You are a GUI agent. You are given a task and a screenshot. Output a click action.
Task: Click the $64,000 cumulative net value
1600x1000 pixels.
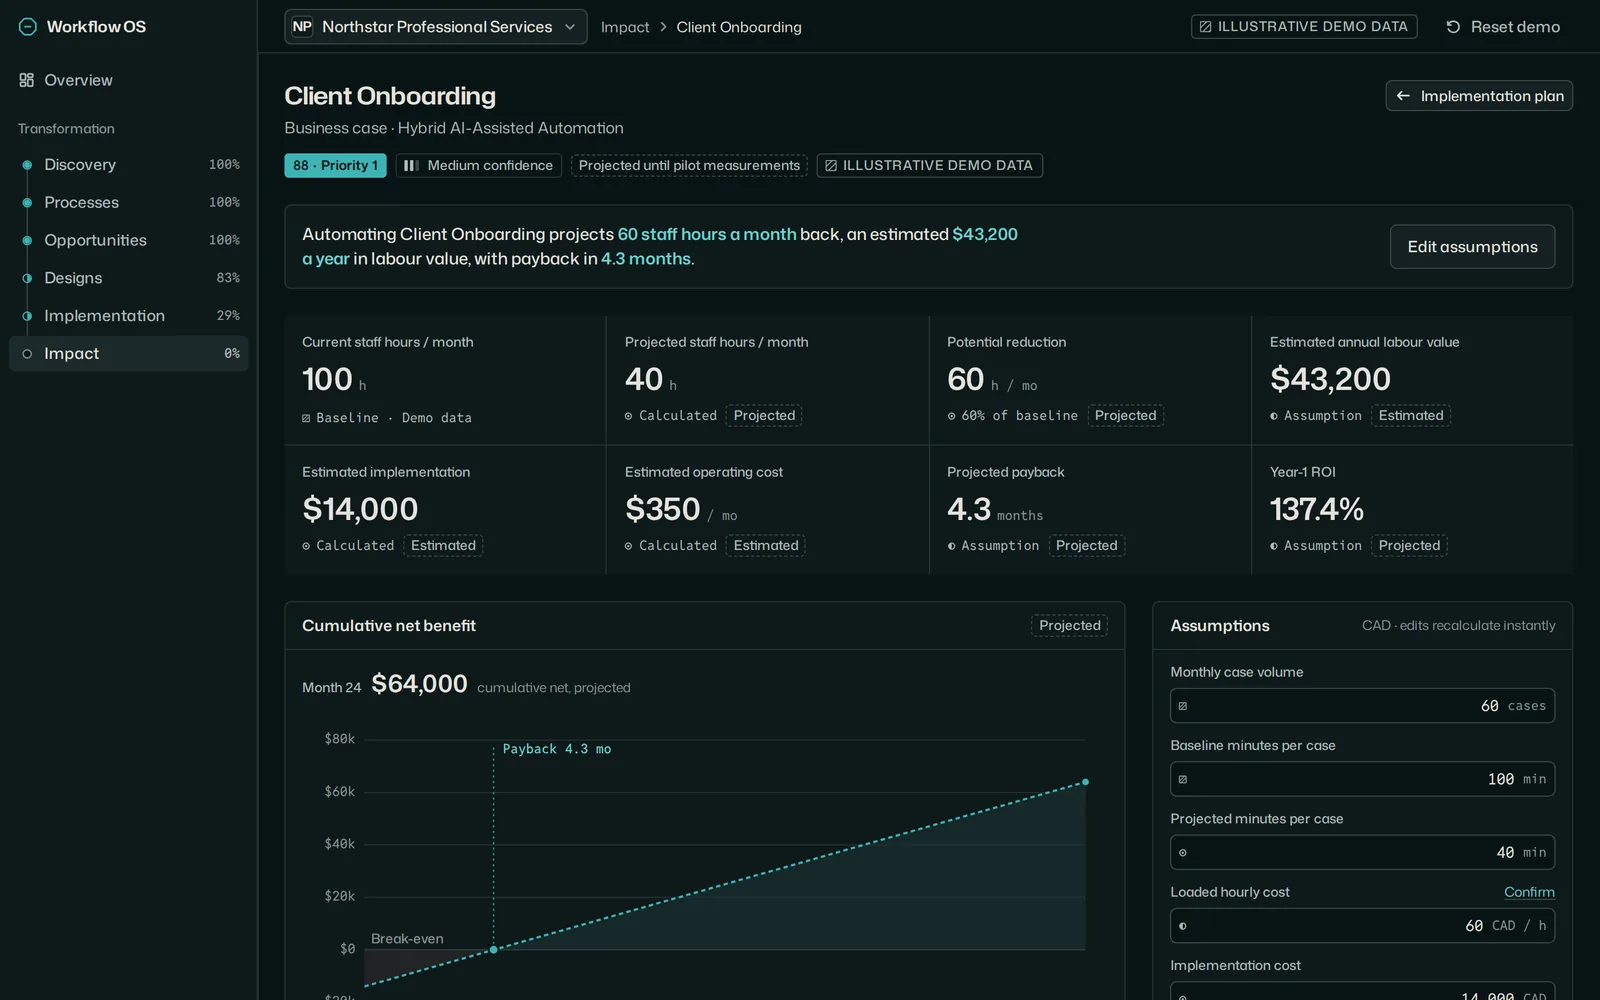click(x=419, y=684)
